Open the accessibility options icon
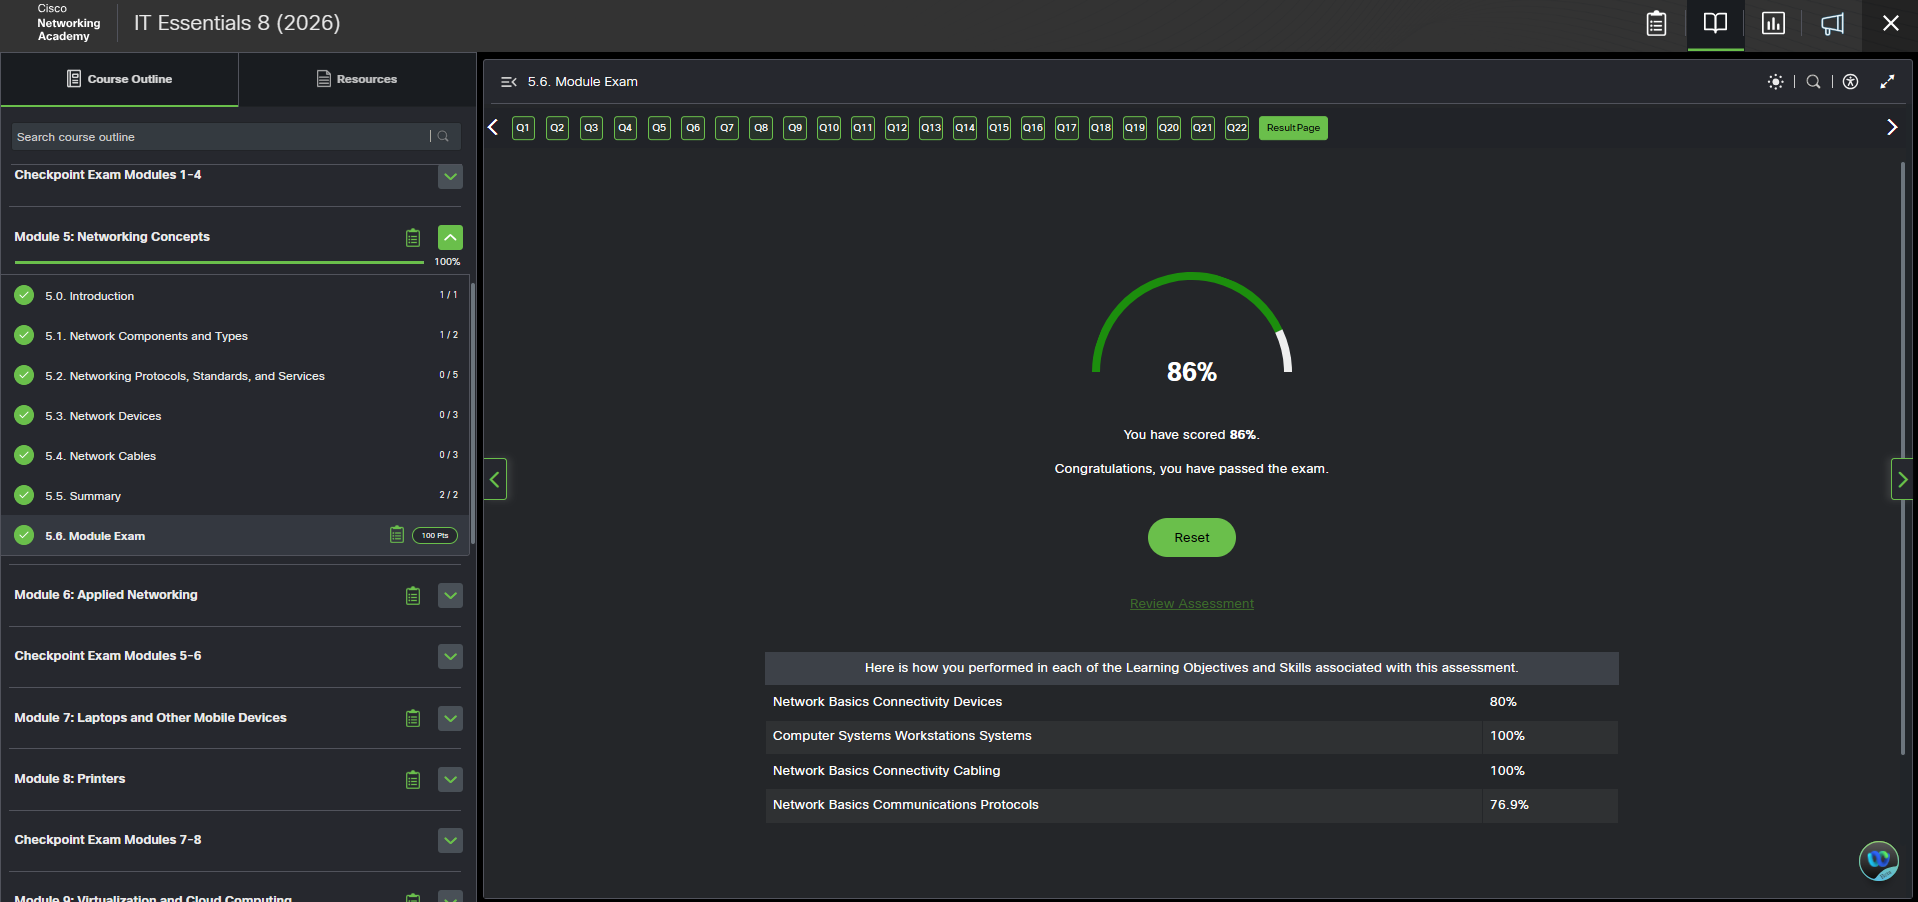The height and width of the screenshot is (902, 1918). click(1851, 82)
